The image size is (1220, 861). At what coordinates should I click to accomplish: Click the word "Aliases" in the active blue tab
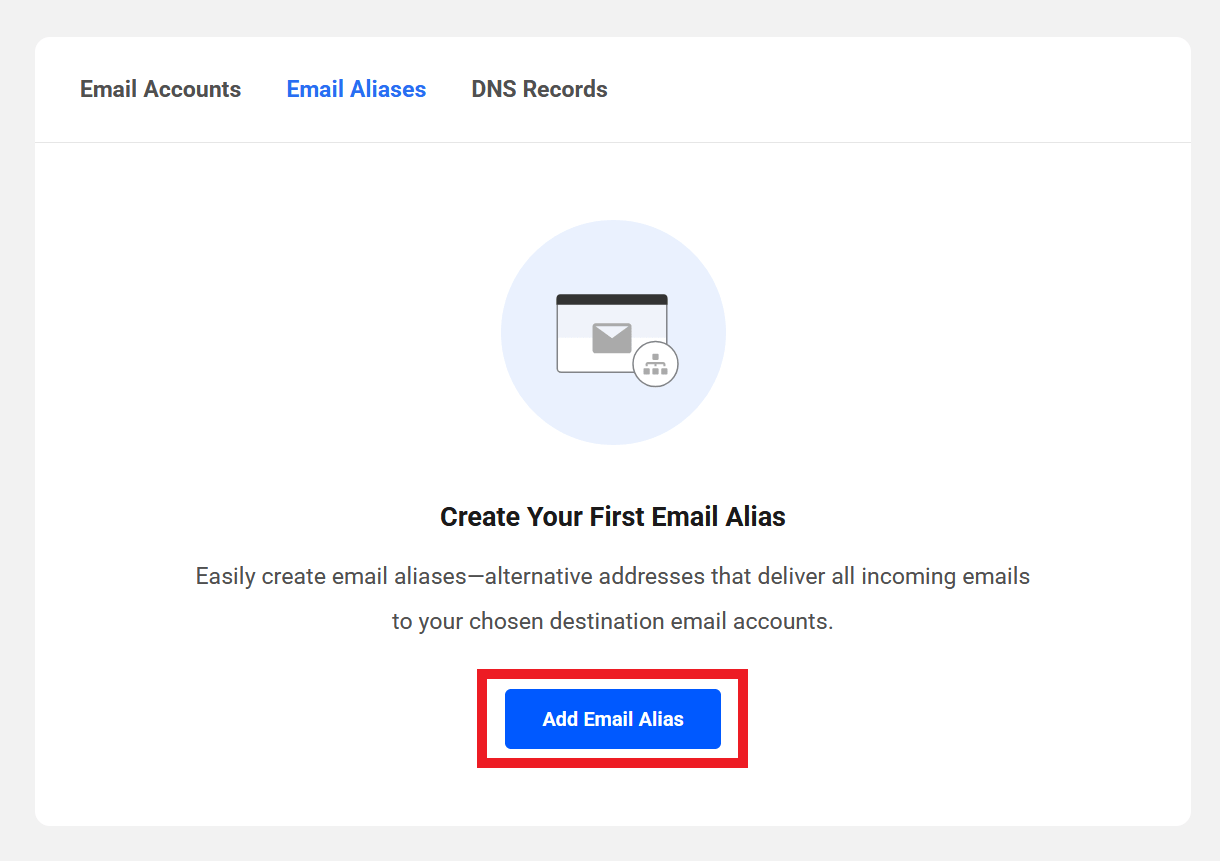pyautogui.click(x=388, y=89)
